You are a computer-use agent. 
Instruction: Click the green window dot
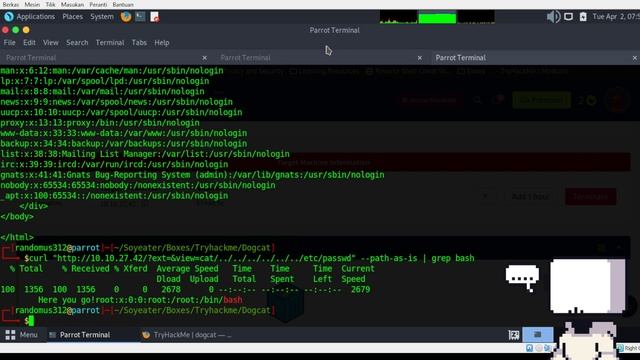tap(16, 30)
